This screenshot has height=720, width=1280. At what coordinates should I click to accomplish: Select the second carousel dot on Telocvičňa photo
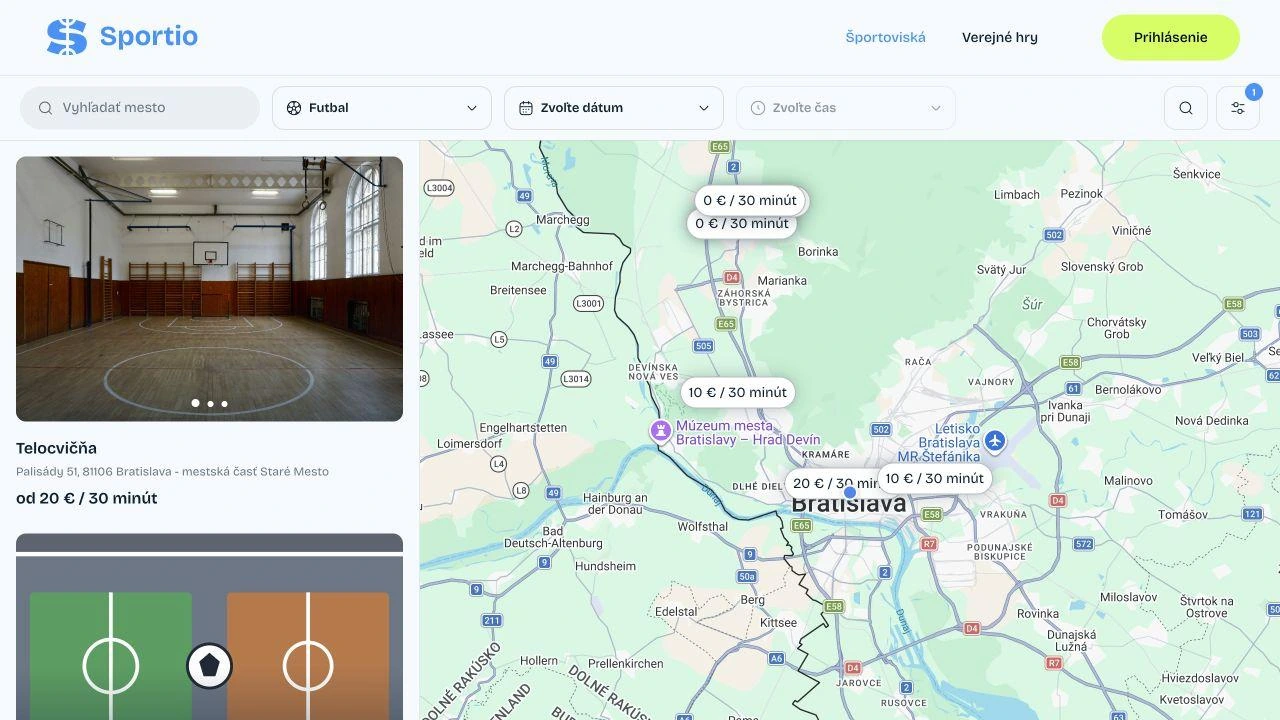point(210,404)
